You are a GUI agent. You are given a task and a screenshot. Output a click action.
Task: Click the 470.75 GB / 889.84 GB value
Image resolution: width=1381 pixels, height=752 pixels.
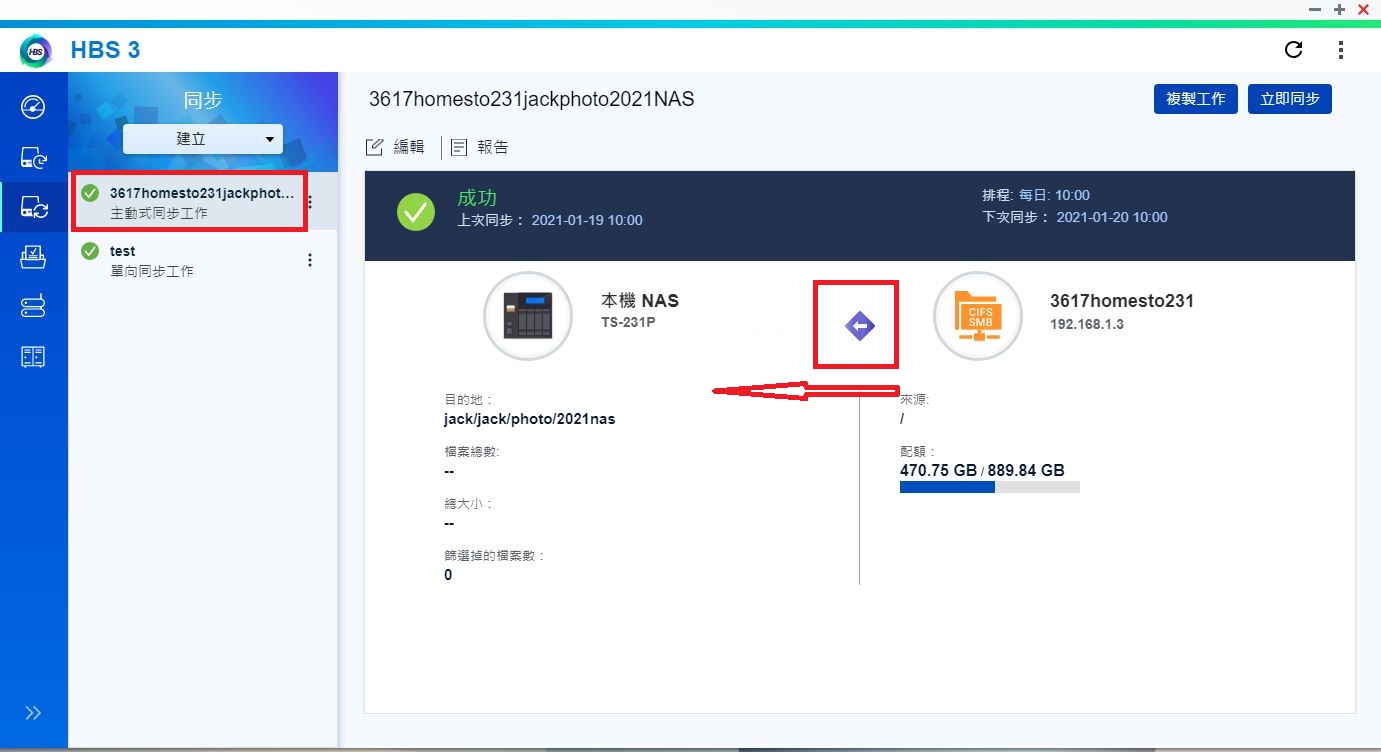tap(982, 470)
